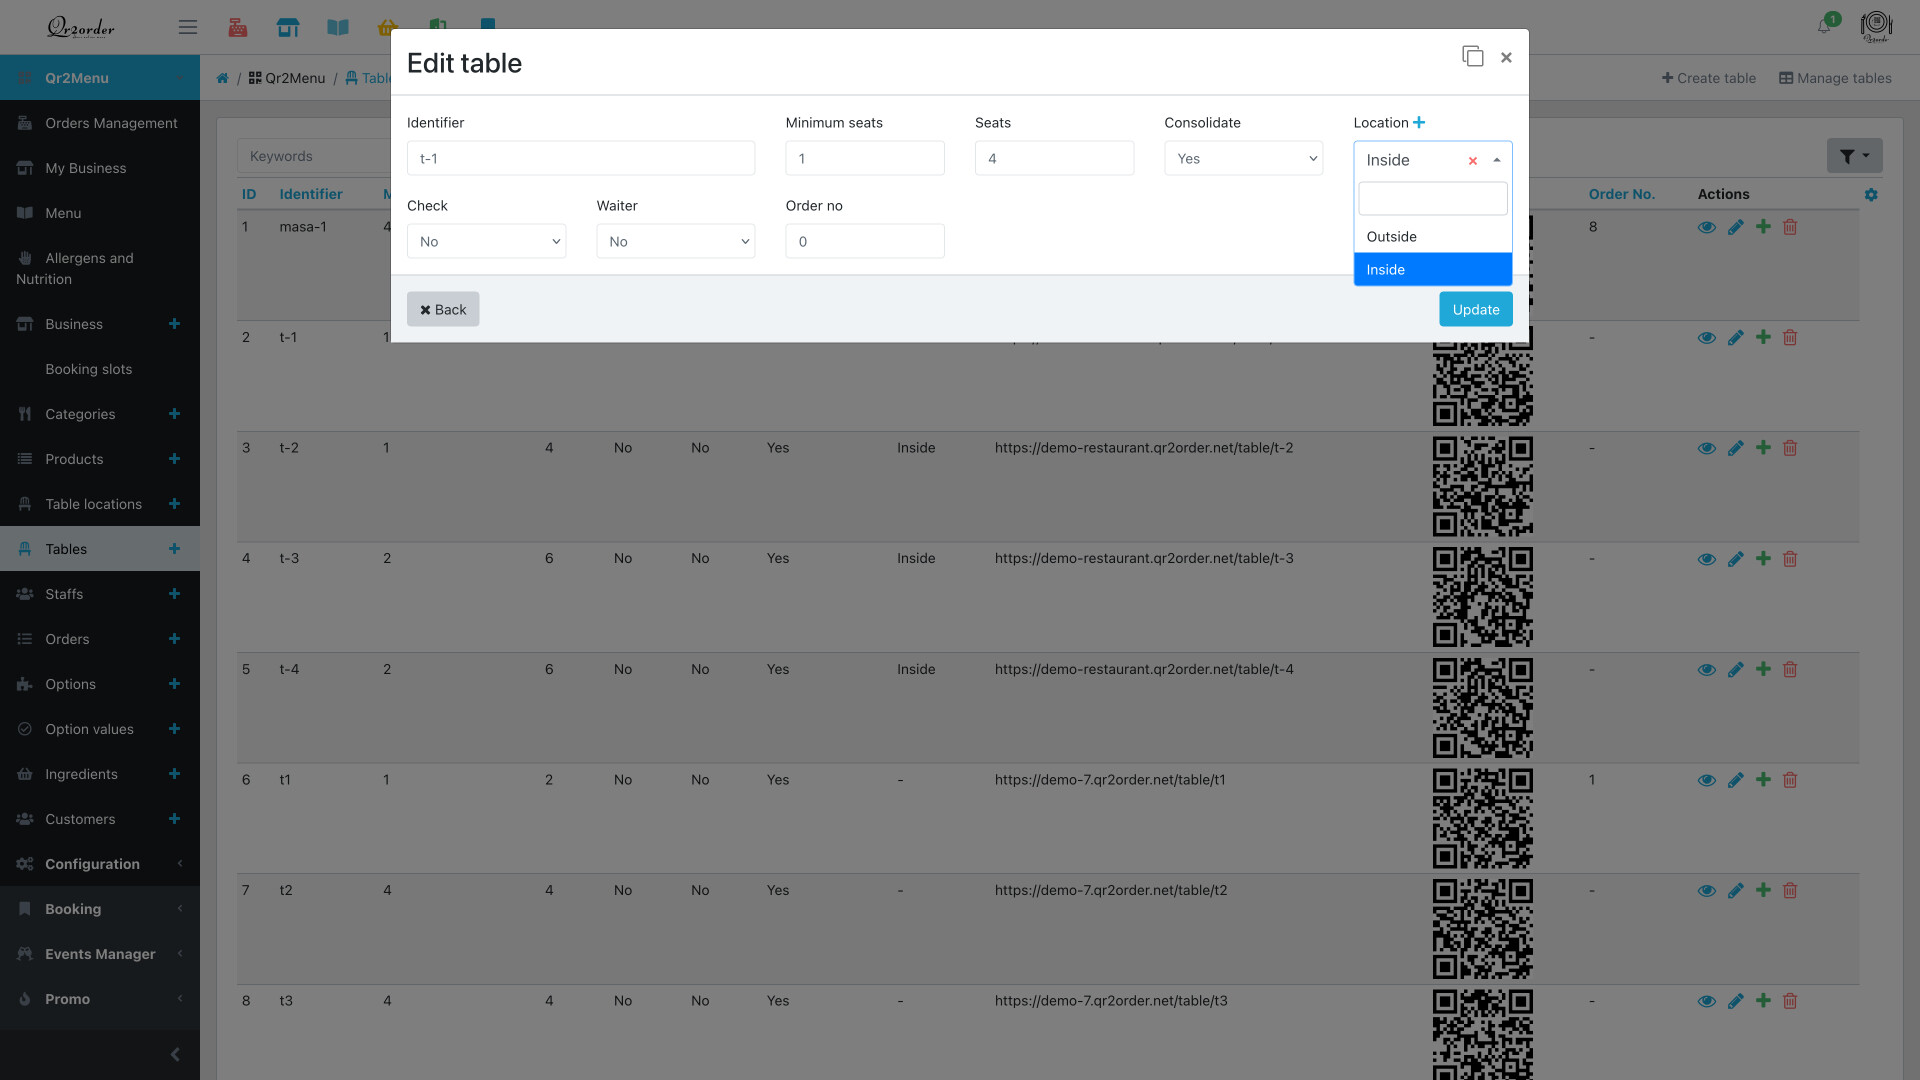The width and height of the screenshot is (1920, 1080).
Task: View table t-4 with eye icon
Action: (x=1707, y=669)
